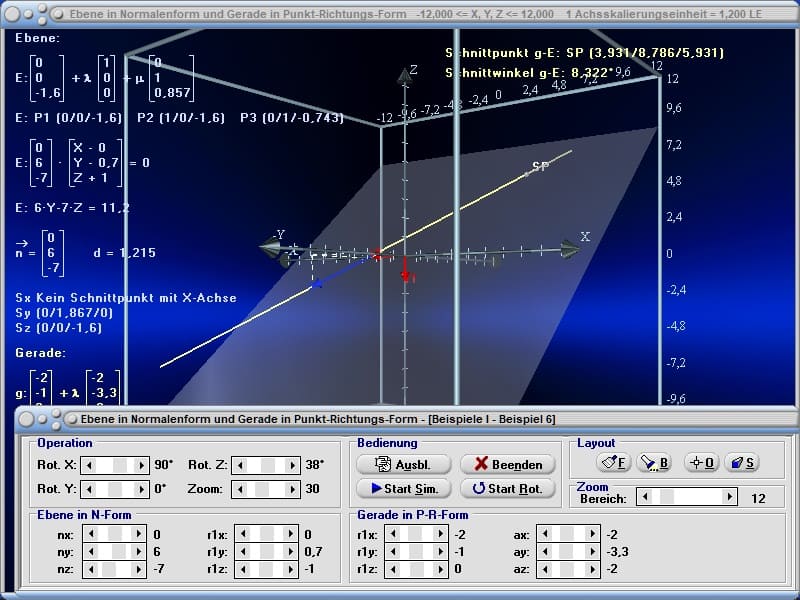Viewport: 800px width, 600px height.
Task: Open the Layout O crosshair button
Action: click(702, 463)
